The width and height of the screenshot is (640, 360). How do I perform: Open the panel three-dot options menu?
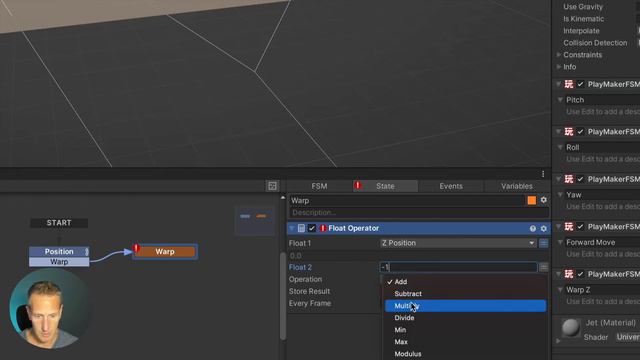click(x=543, y=174)
